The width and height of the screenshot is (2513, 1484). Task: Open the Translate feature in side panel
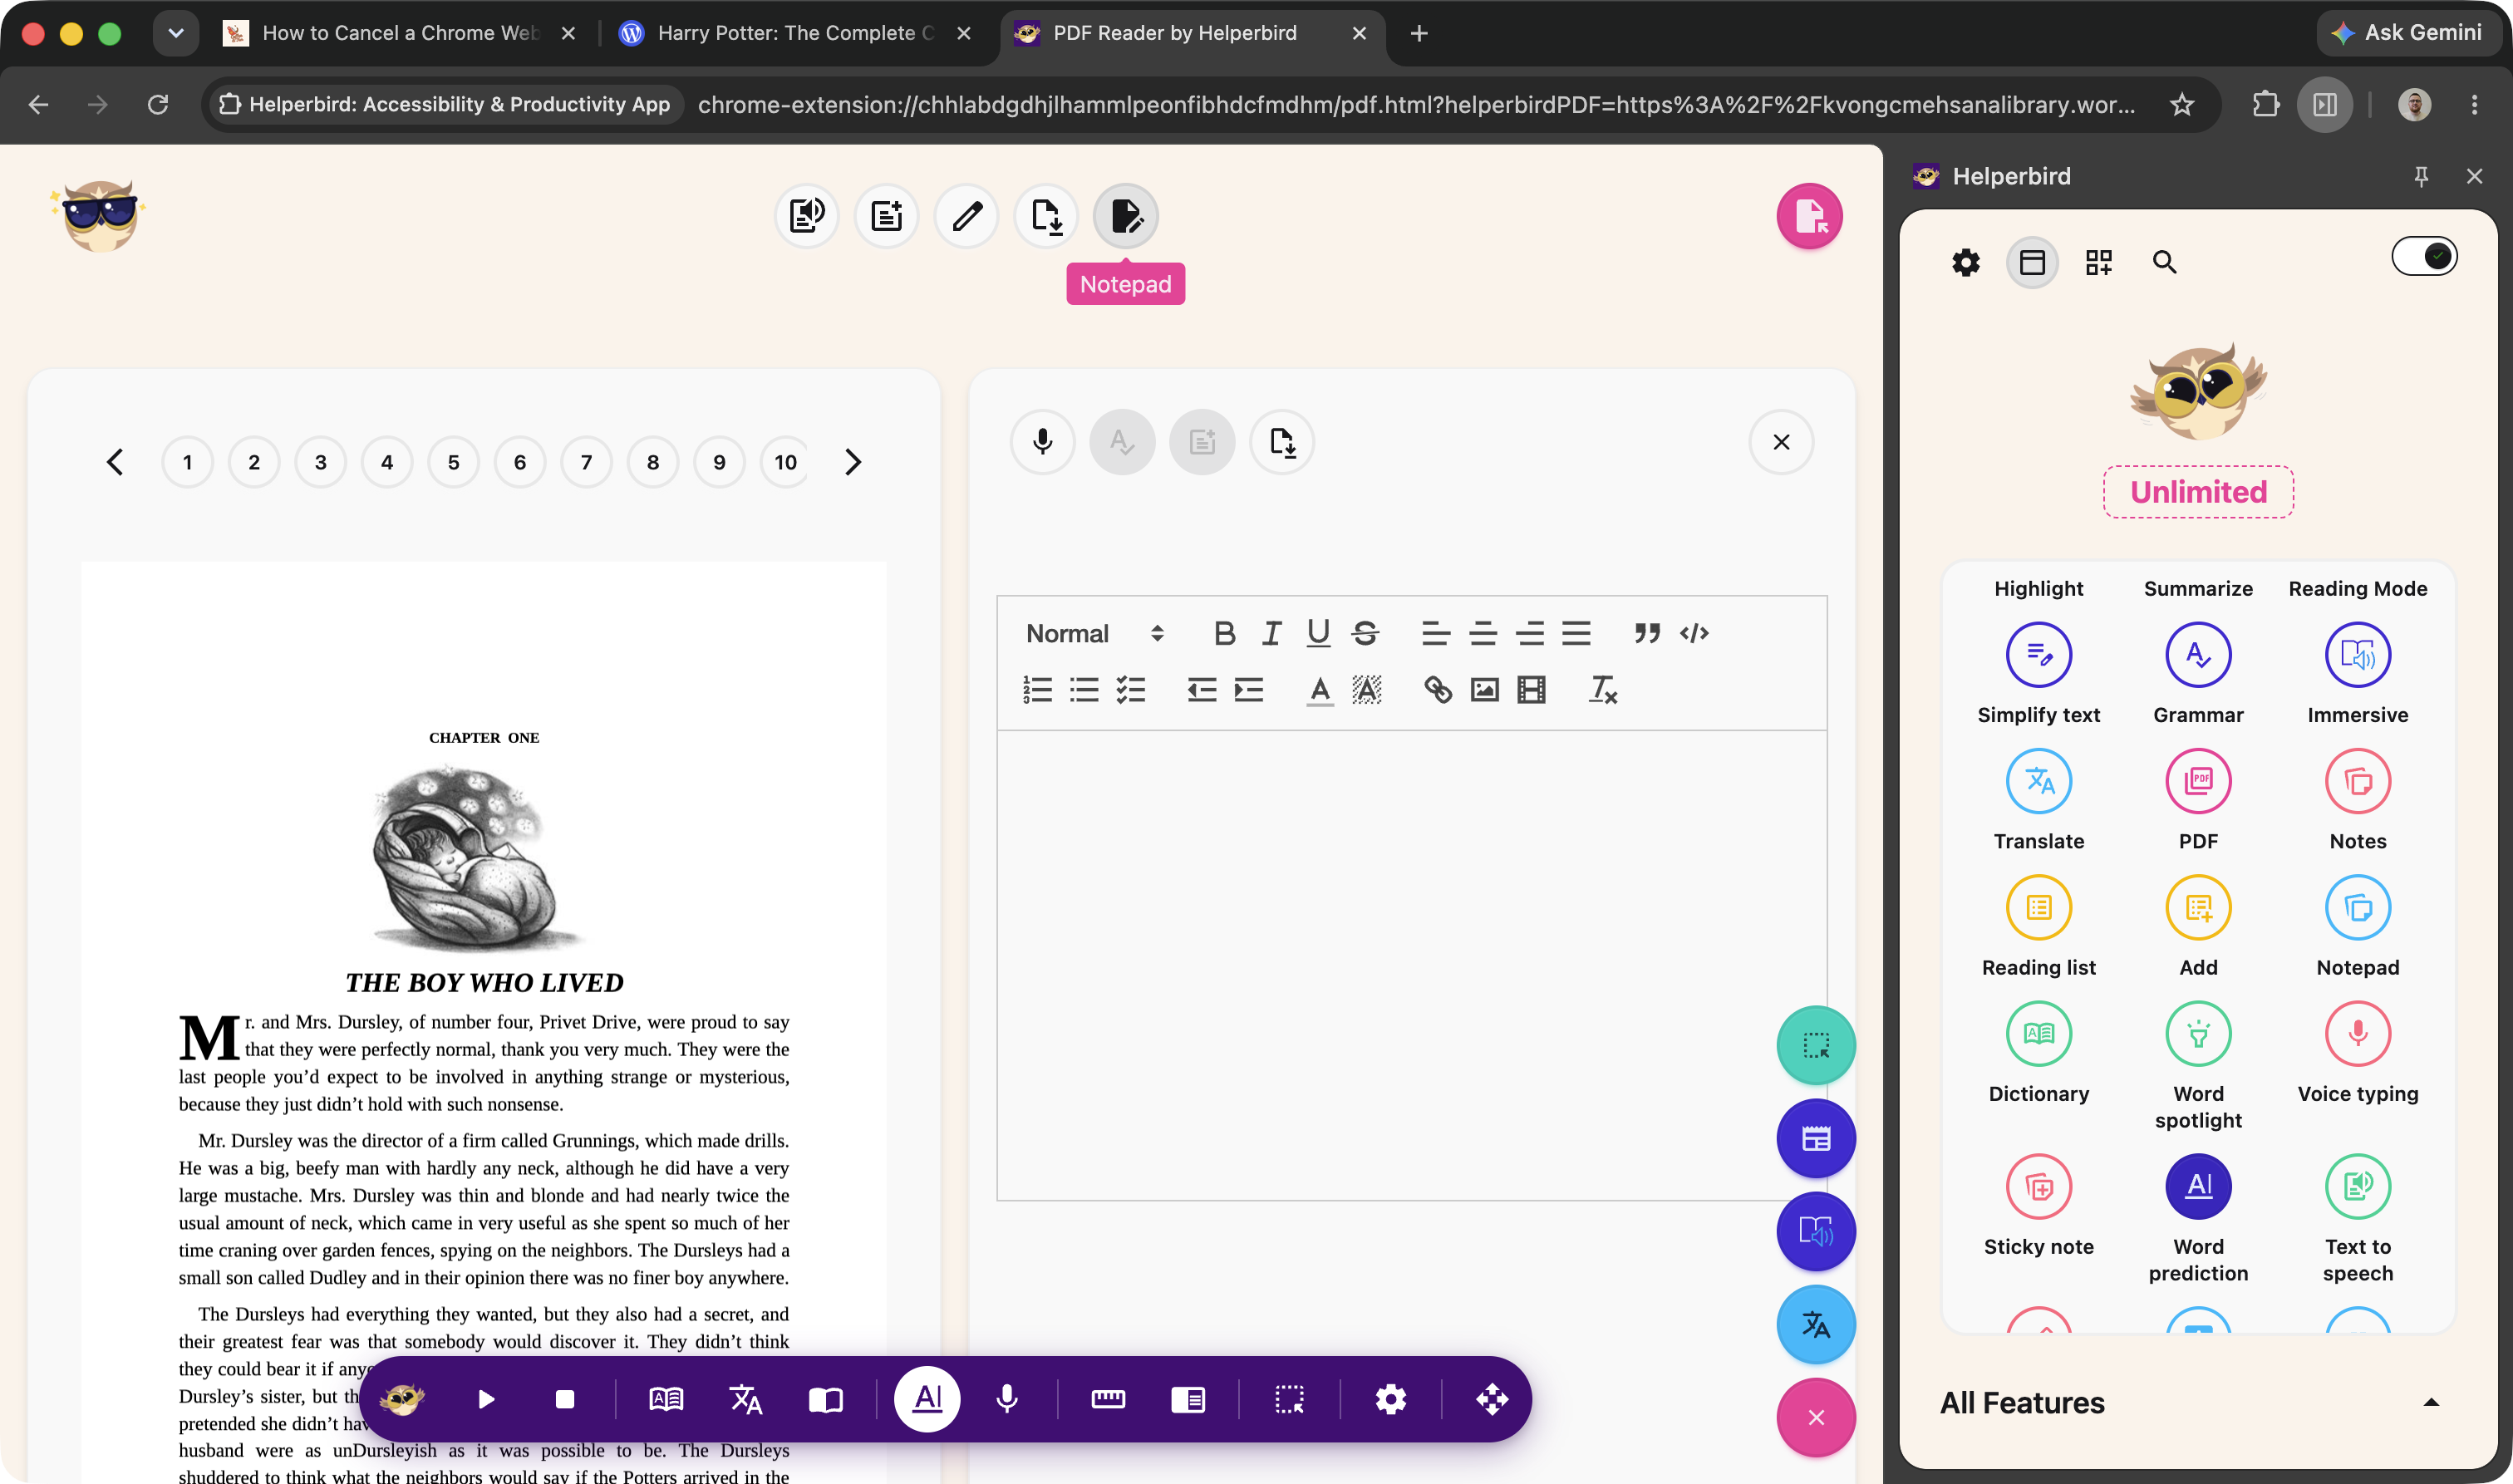click(2038, 781)
